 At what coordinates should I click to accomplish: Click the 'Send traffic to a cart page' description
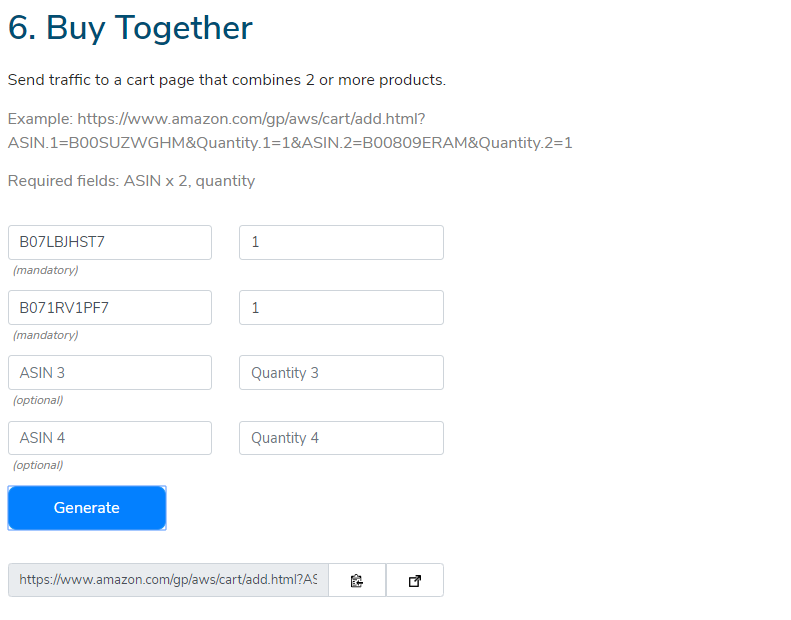click(x=227, y=80)
